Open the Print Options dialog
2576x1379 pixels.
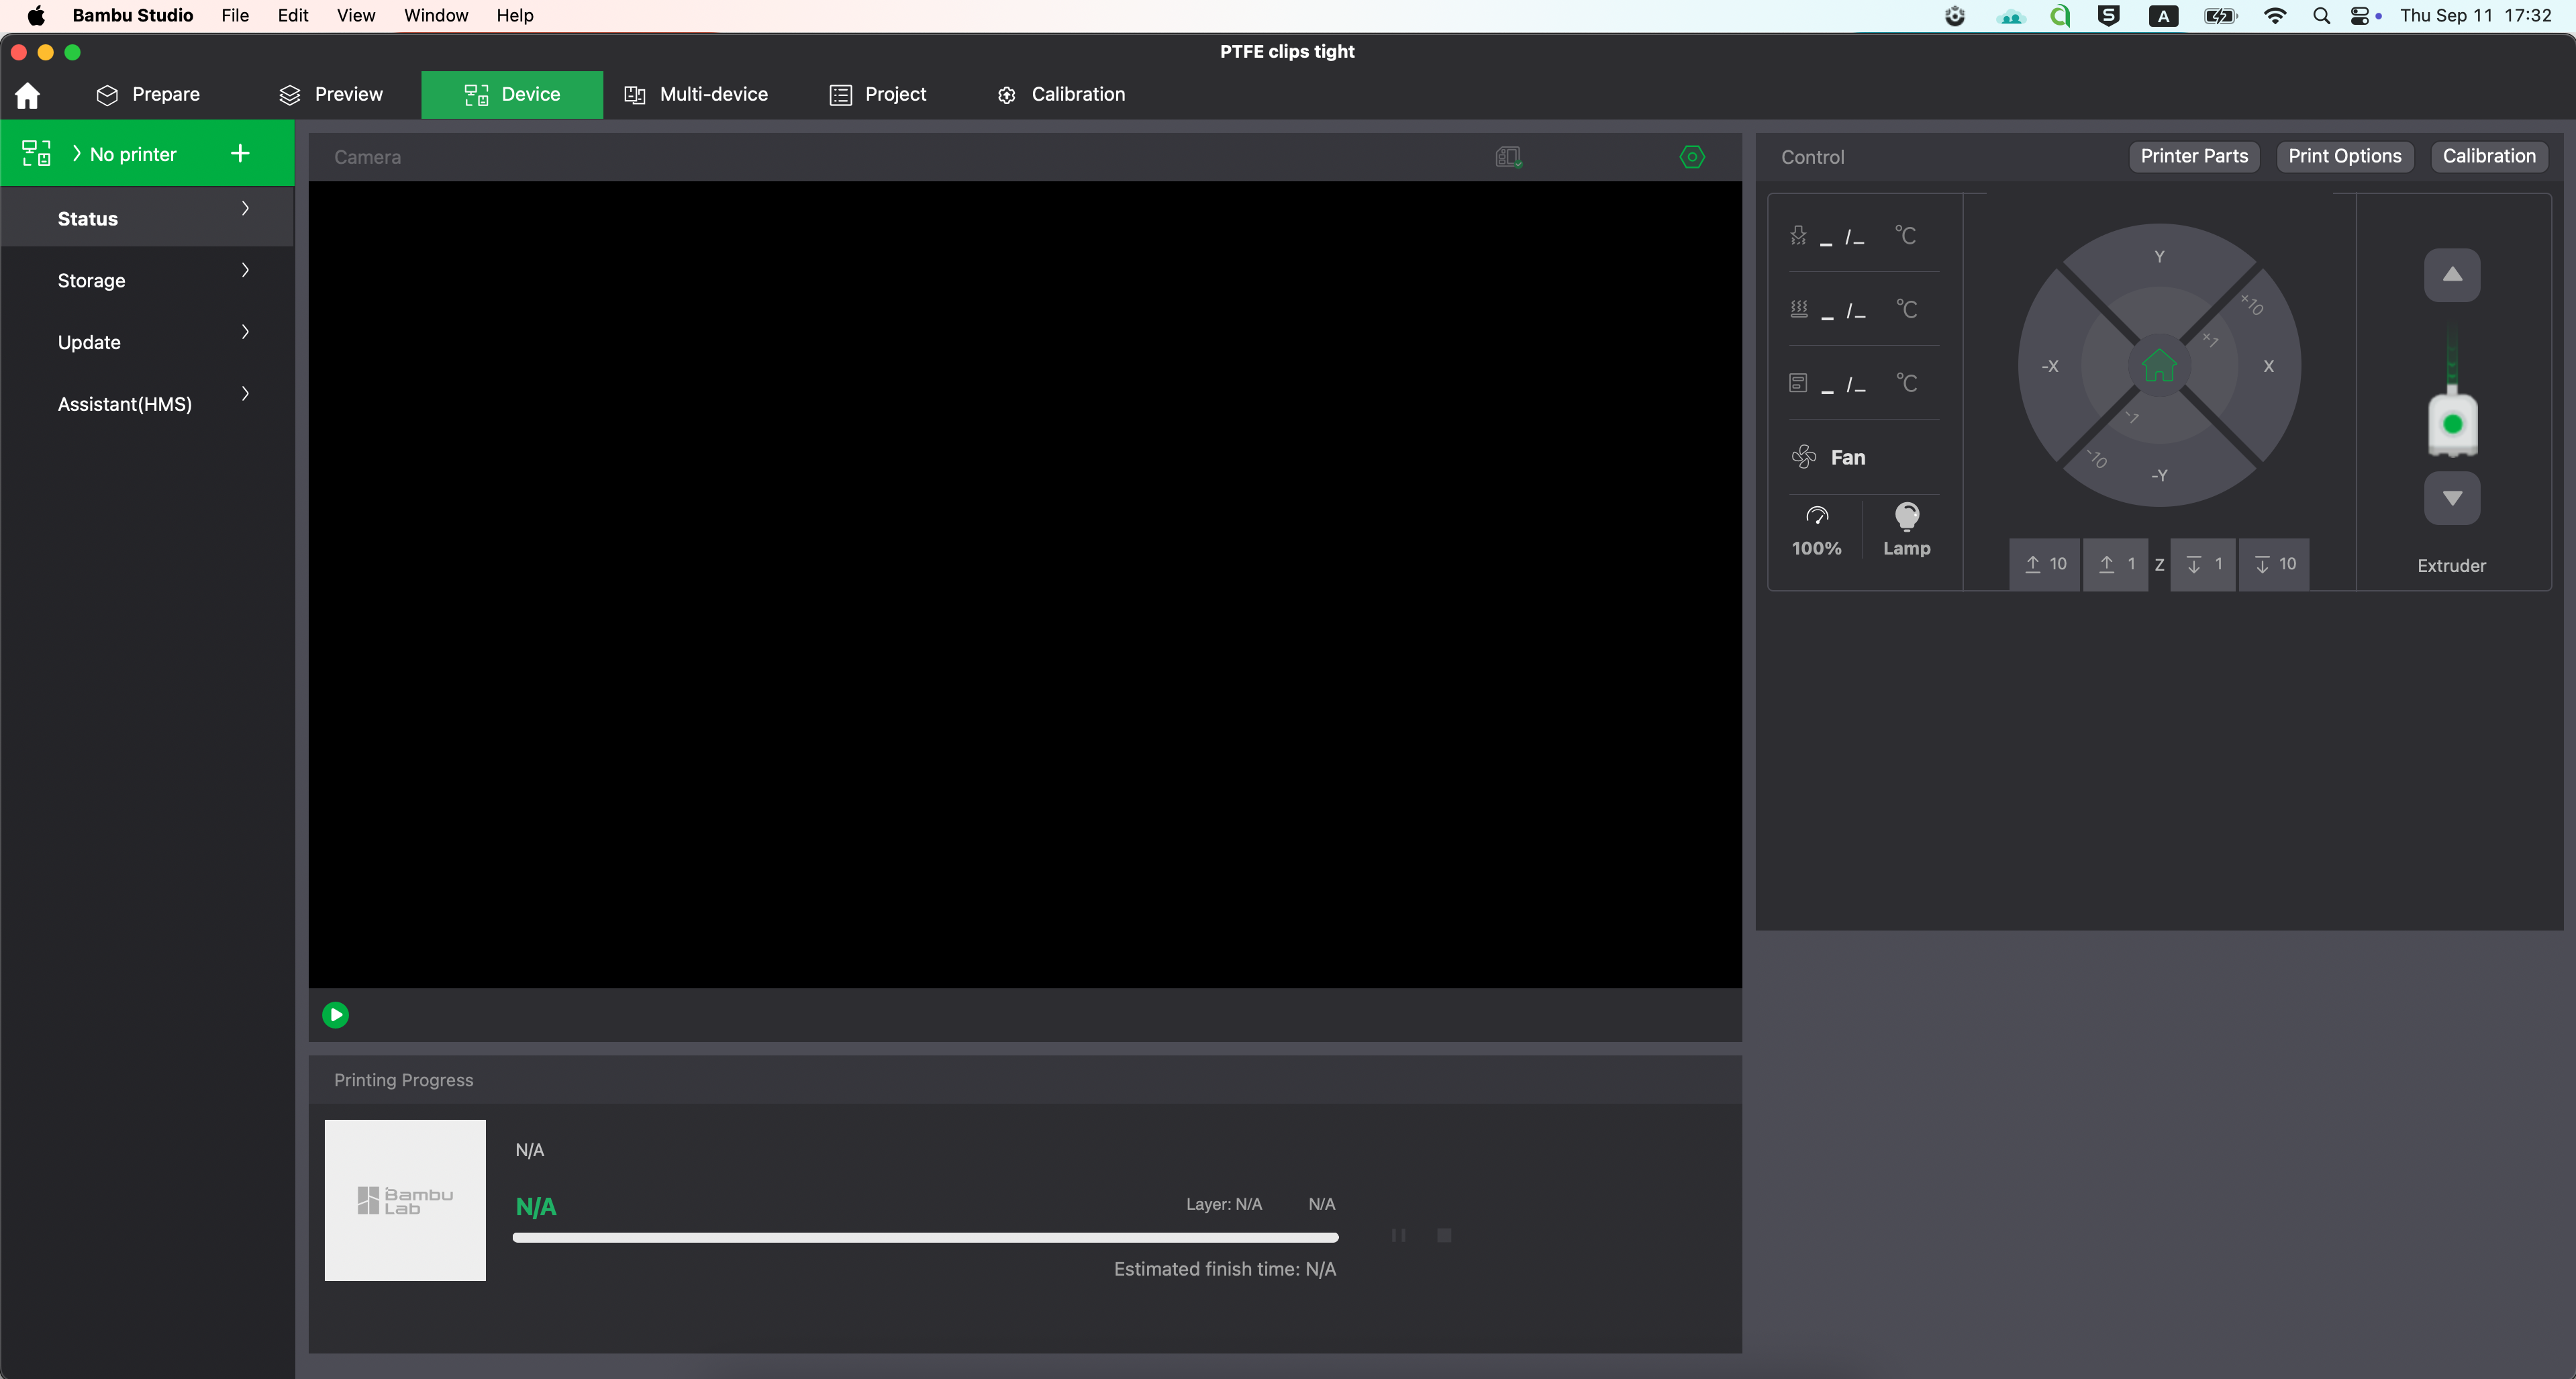click(2345, 156)
